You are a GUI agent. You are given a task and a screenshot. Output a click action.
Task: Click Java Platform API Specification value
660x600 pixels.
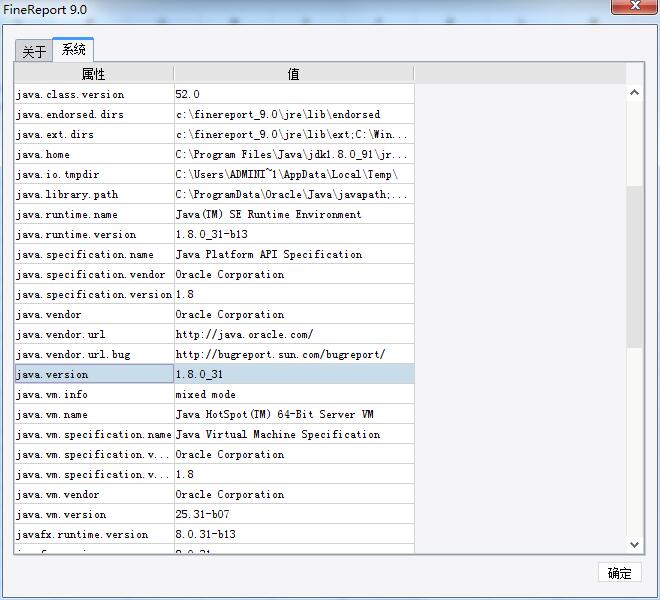(x=294, y=254)
